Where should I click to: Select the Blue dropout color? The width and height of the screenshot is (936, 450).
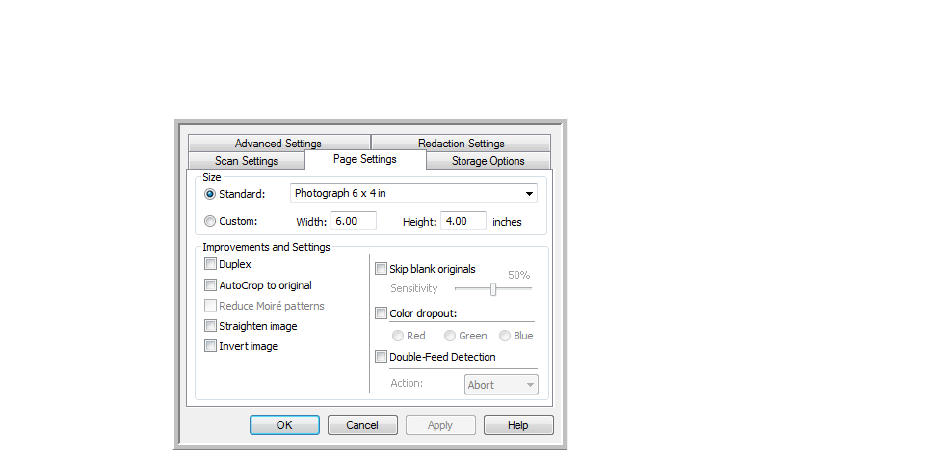(504, 335)
